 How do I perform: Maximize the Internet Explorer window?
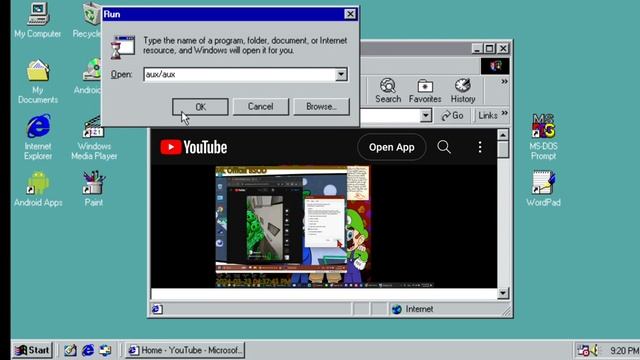pyautogui.click(x=490, y=49)
